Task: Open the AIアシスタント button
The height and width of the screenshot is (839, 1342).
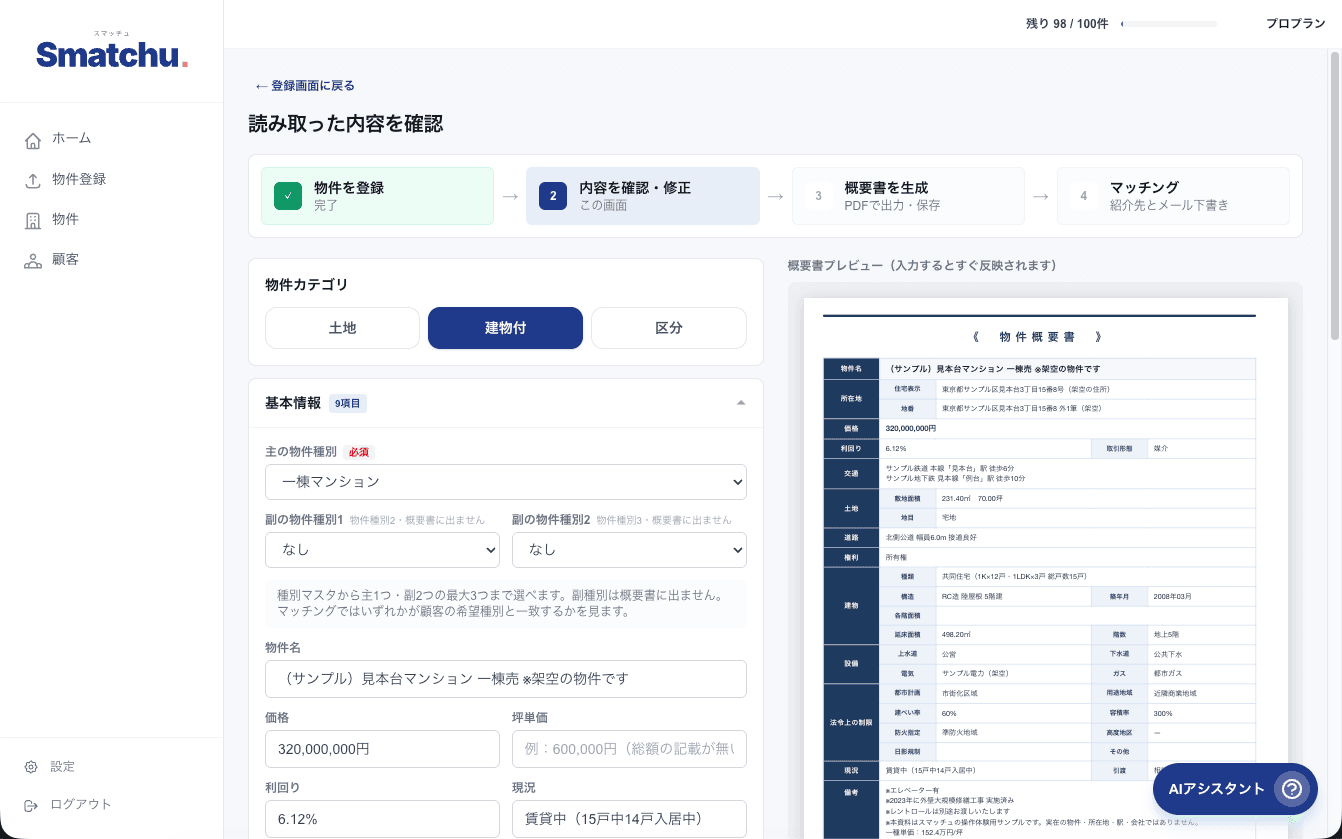Action: (1235, 789)
